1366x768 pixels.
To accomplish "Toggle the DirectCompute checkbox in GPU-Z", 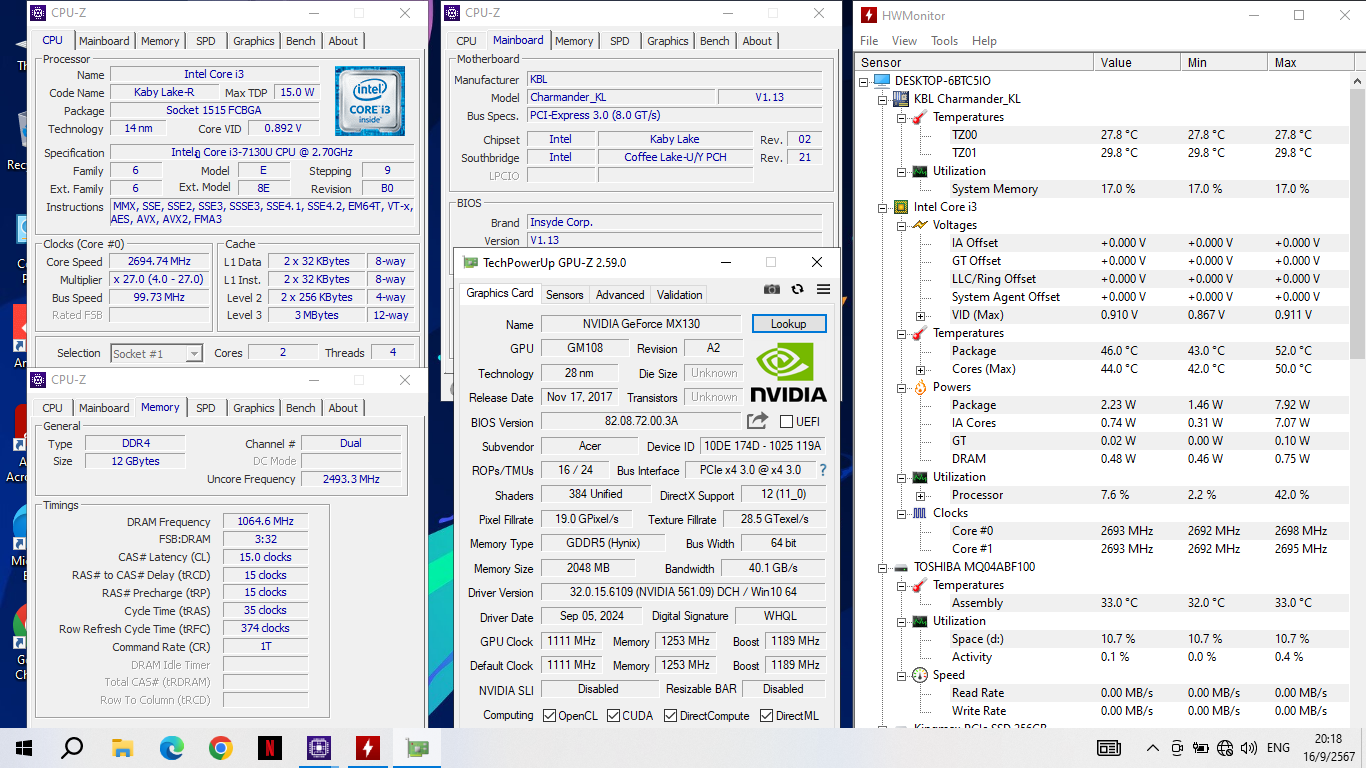I will [x=670, y=716].
